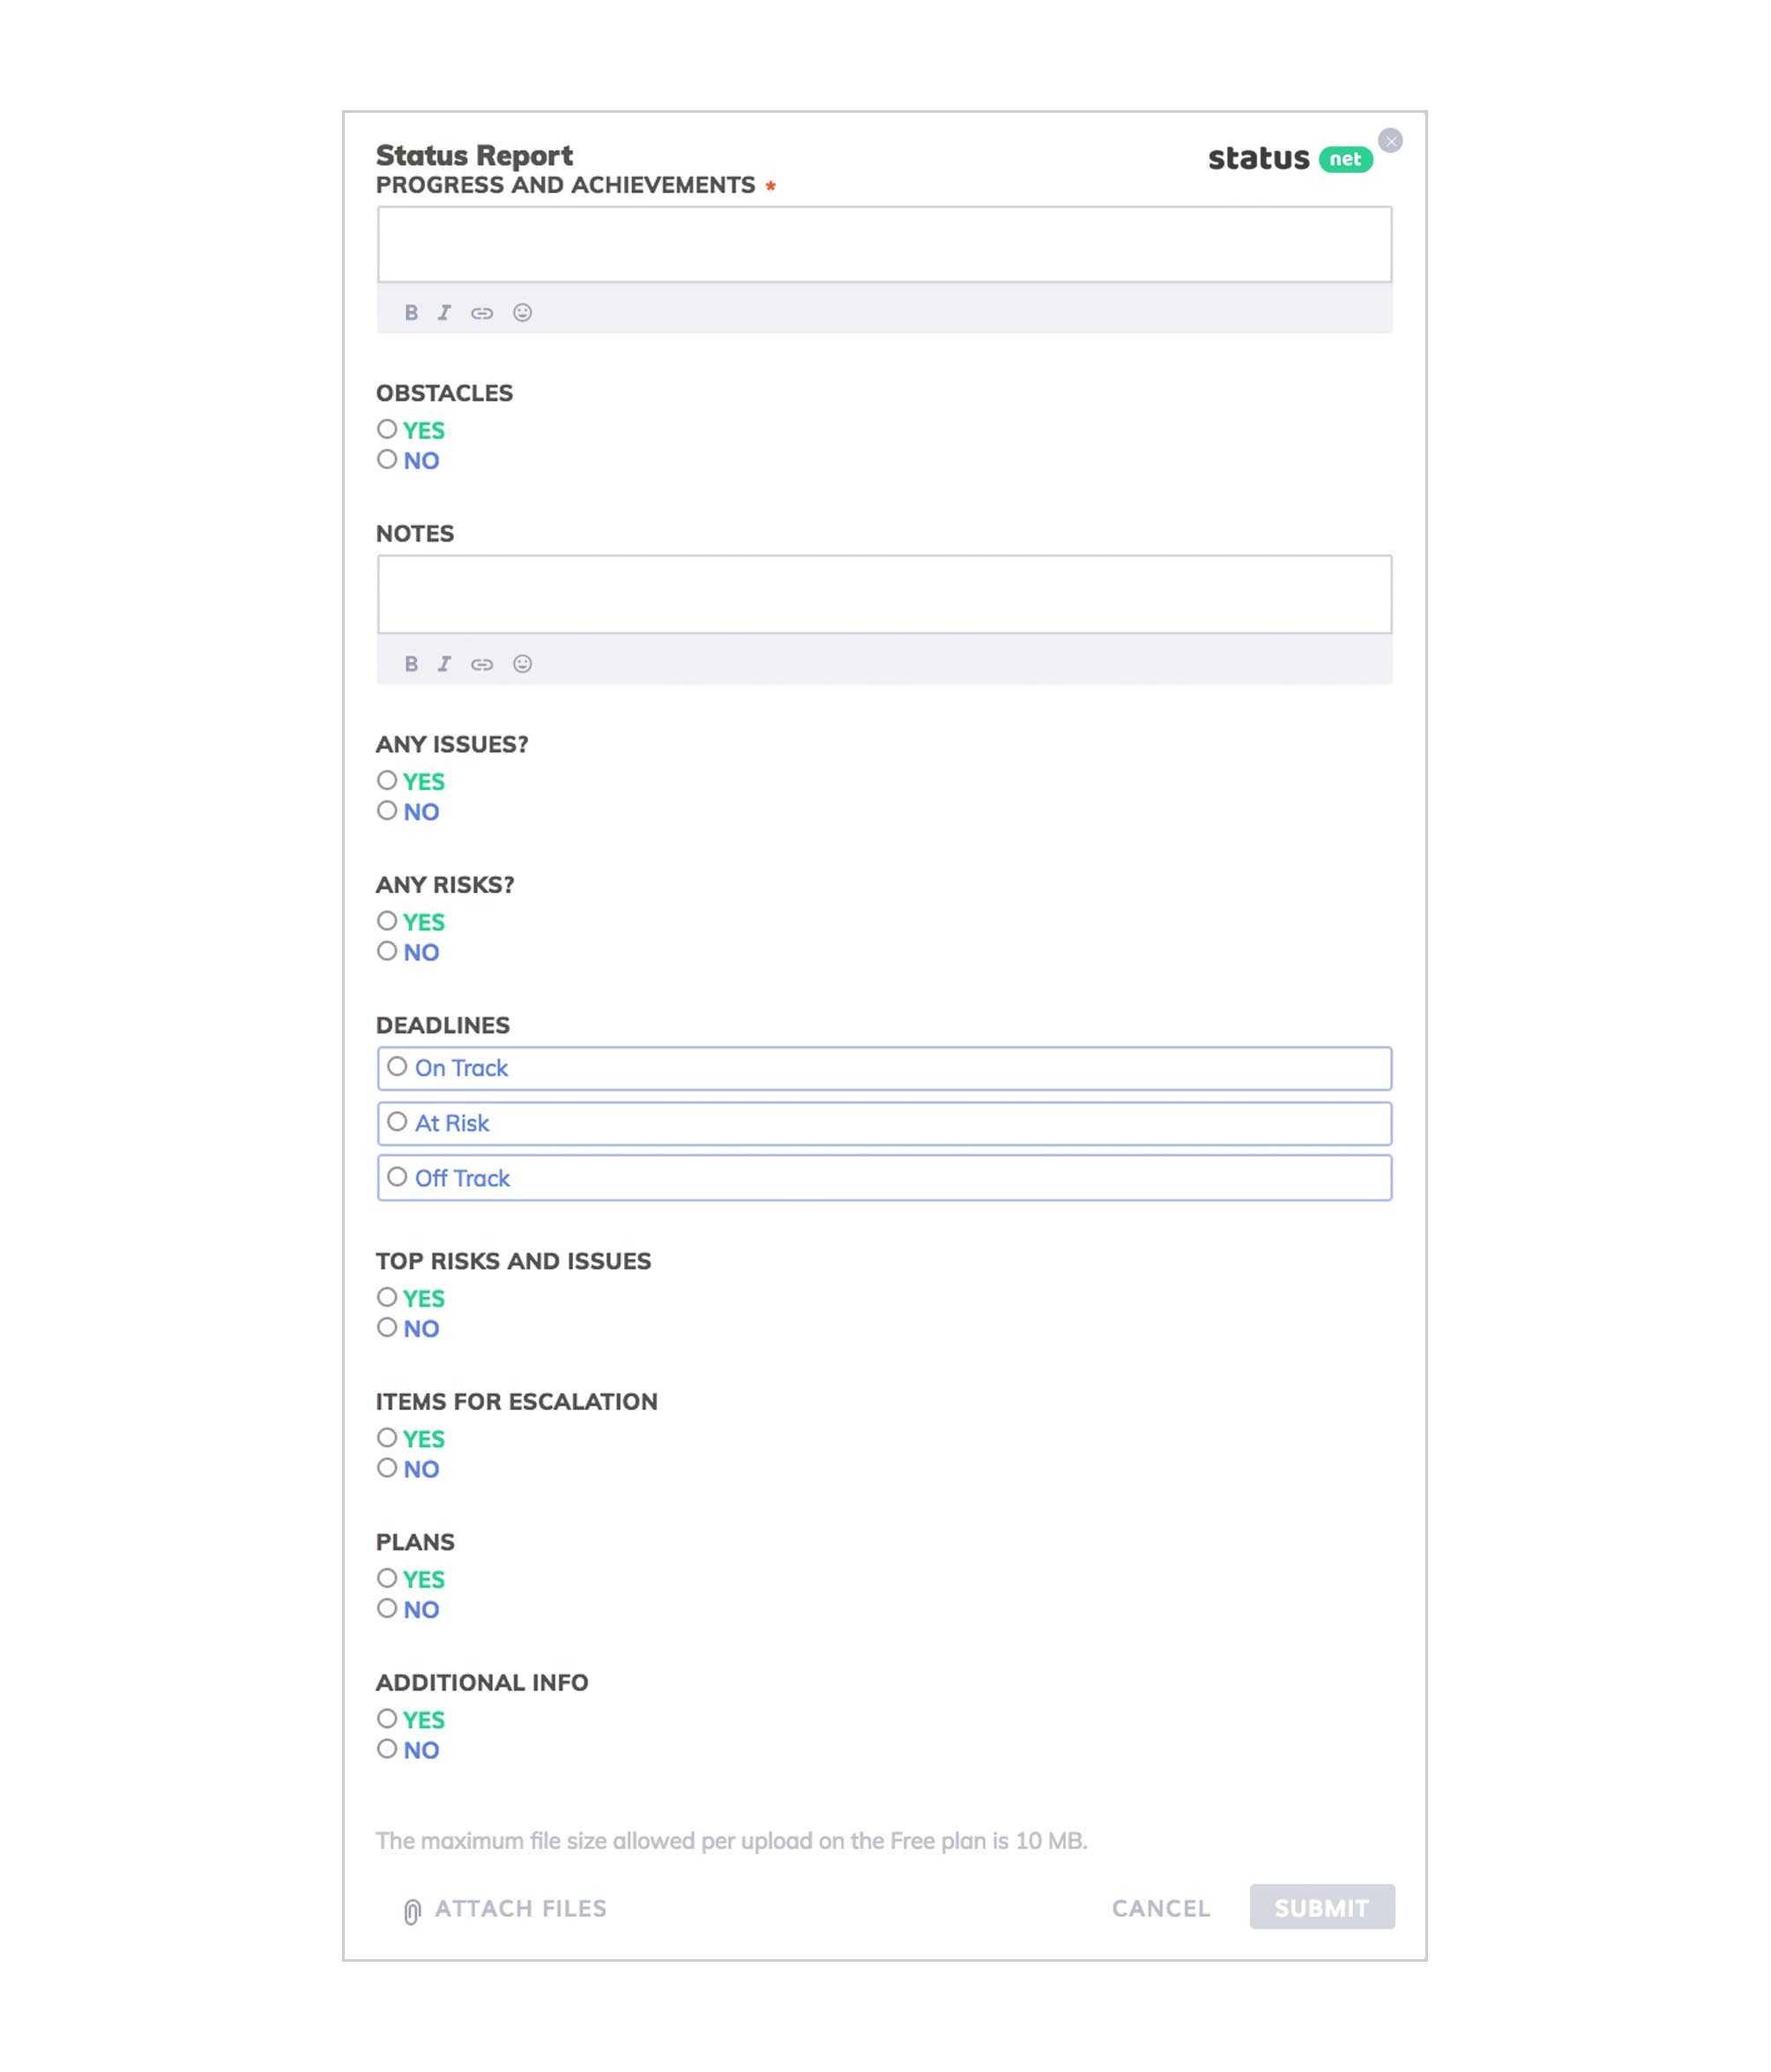Select NO for Any Risks
This screenshot has height=2072, width=1771.
(x=386, y=950)
